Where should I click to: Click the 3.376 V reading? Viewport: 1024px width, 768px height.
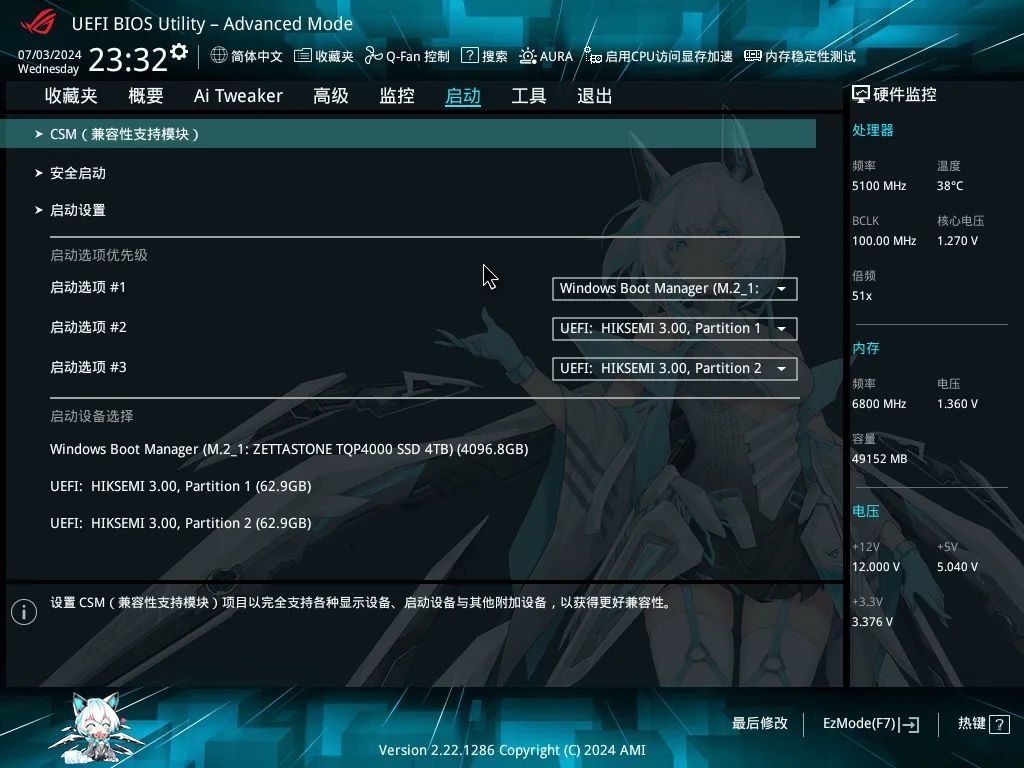tap(872, 622)
